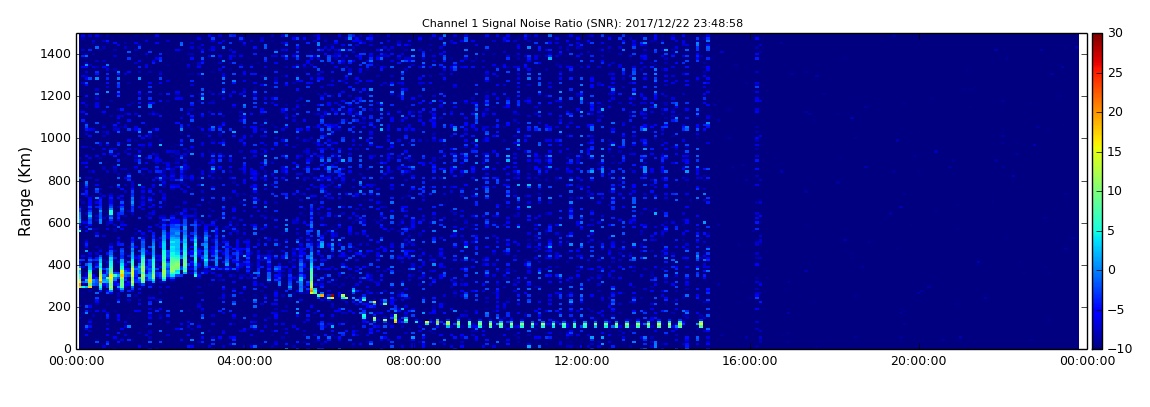Click the 800 tick label on the range axis

coord(60,180)
